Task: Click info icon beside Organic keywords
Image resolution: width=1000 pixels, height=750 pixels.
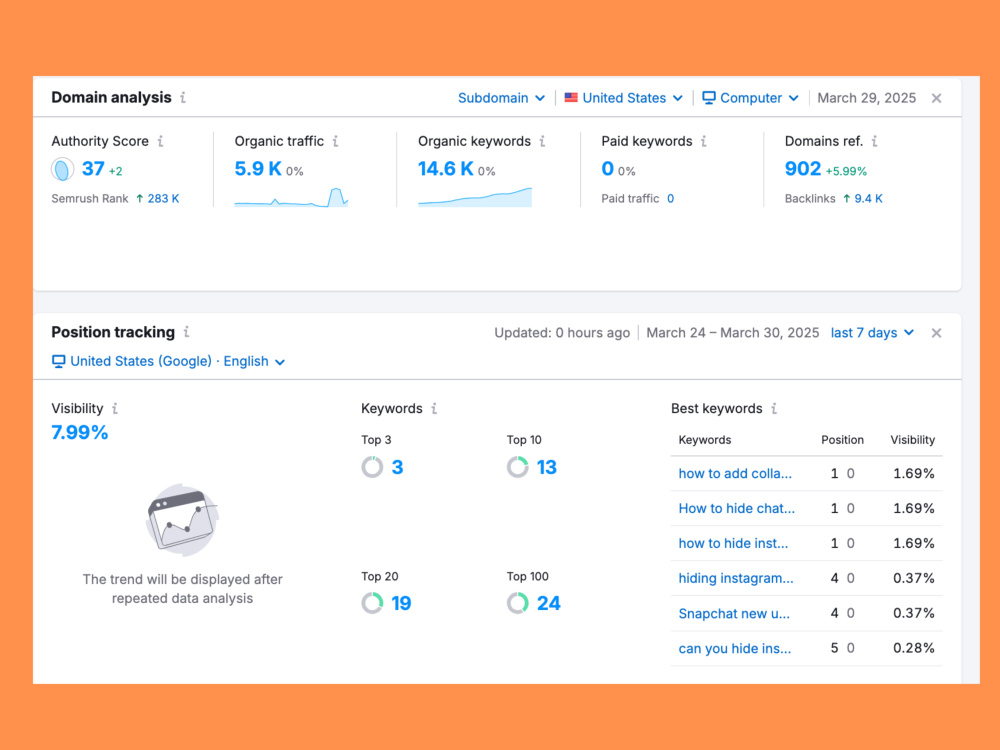Action: (542, 141)
